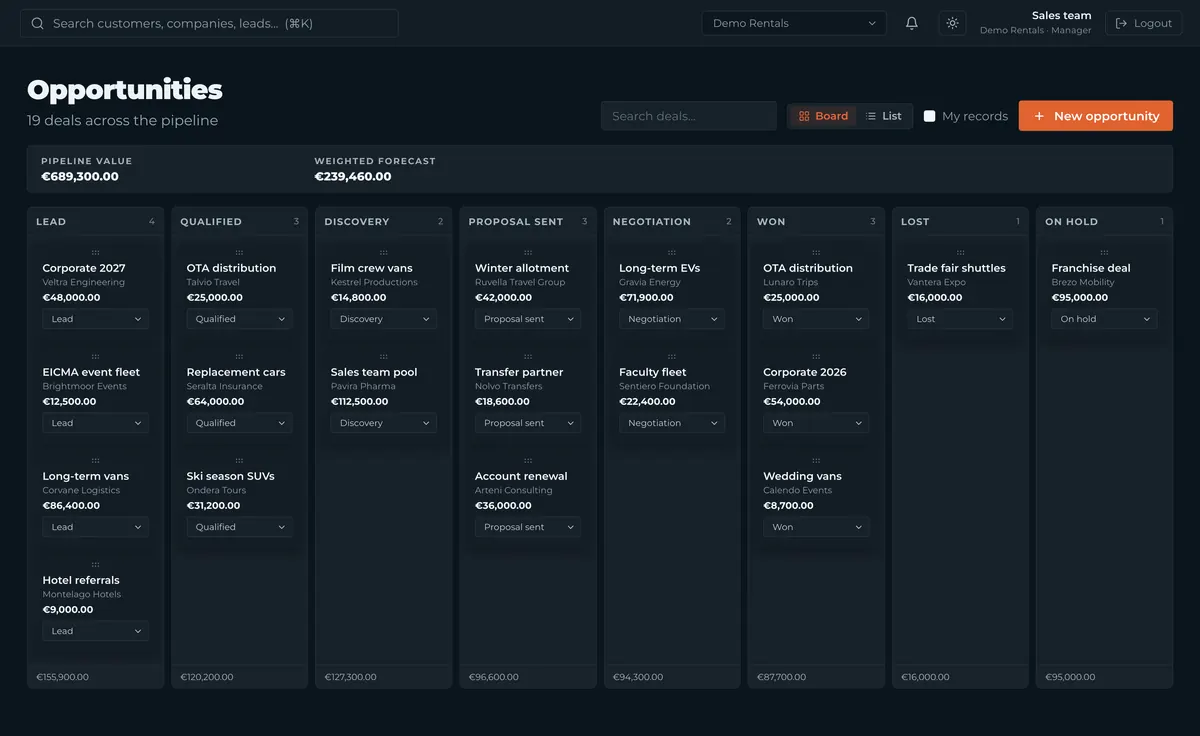
Task: Enable the My records checkbox
Action: coord(929,116)
